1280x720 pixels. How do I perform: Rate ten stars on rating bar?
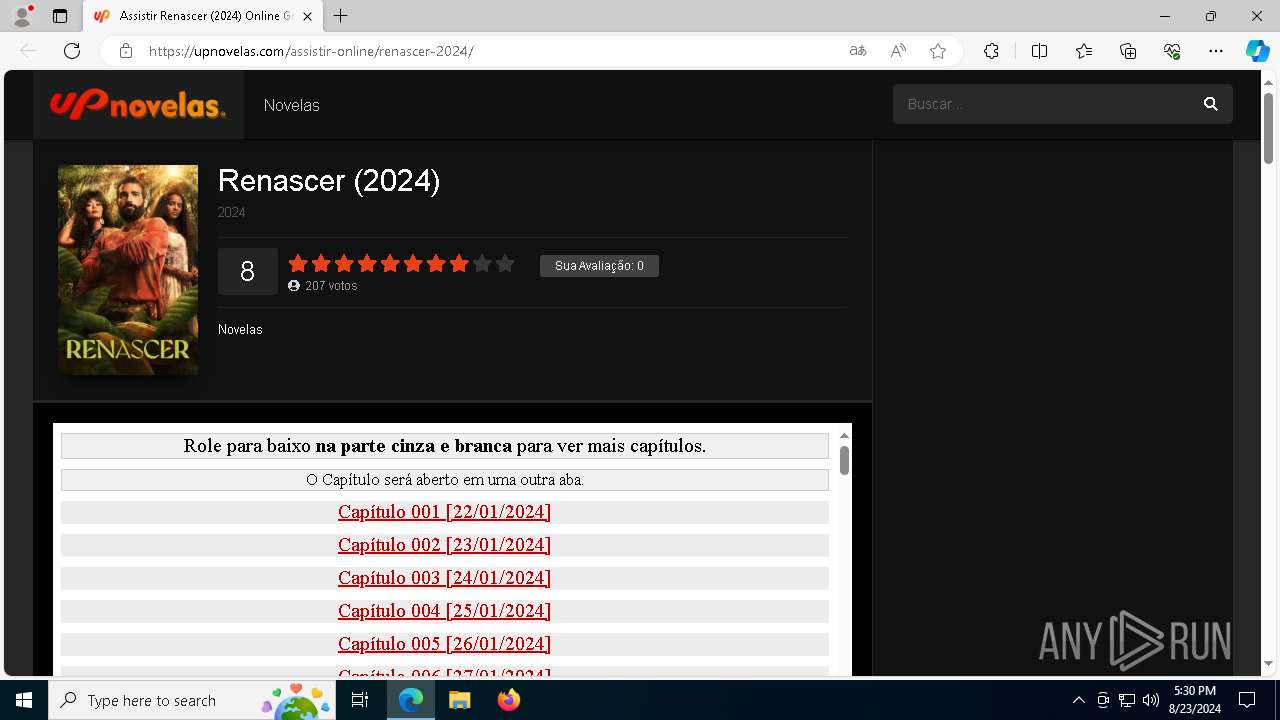(505, 264)
